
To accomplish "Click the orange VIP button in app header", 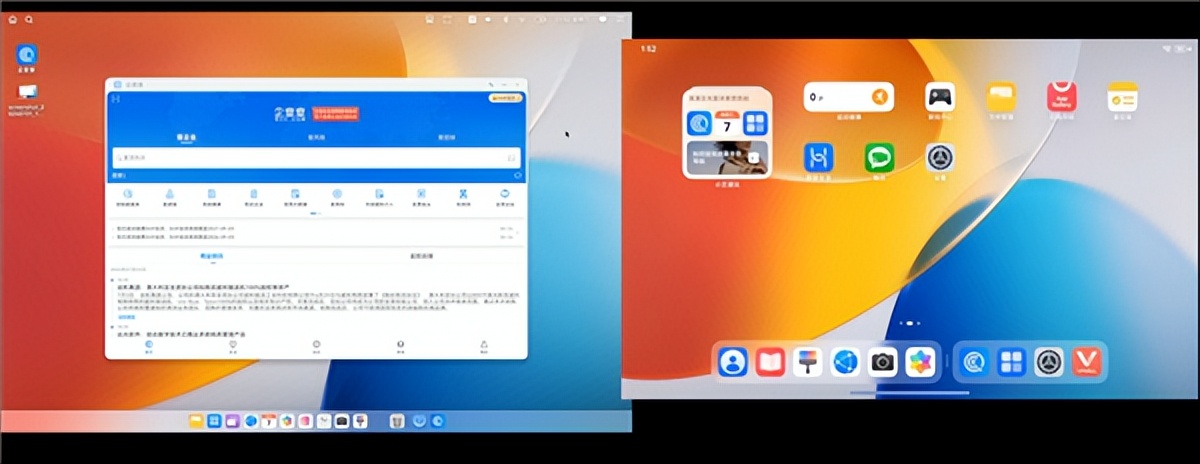I will click(504, 98).
